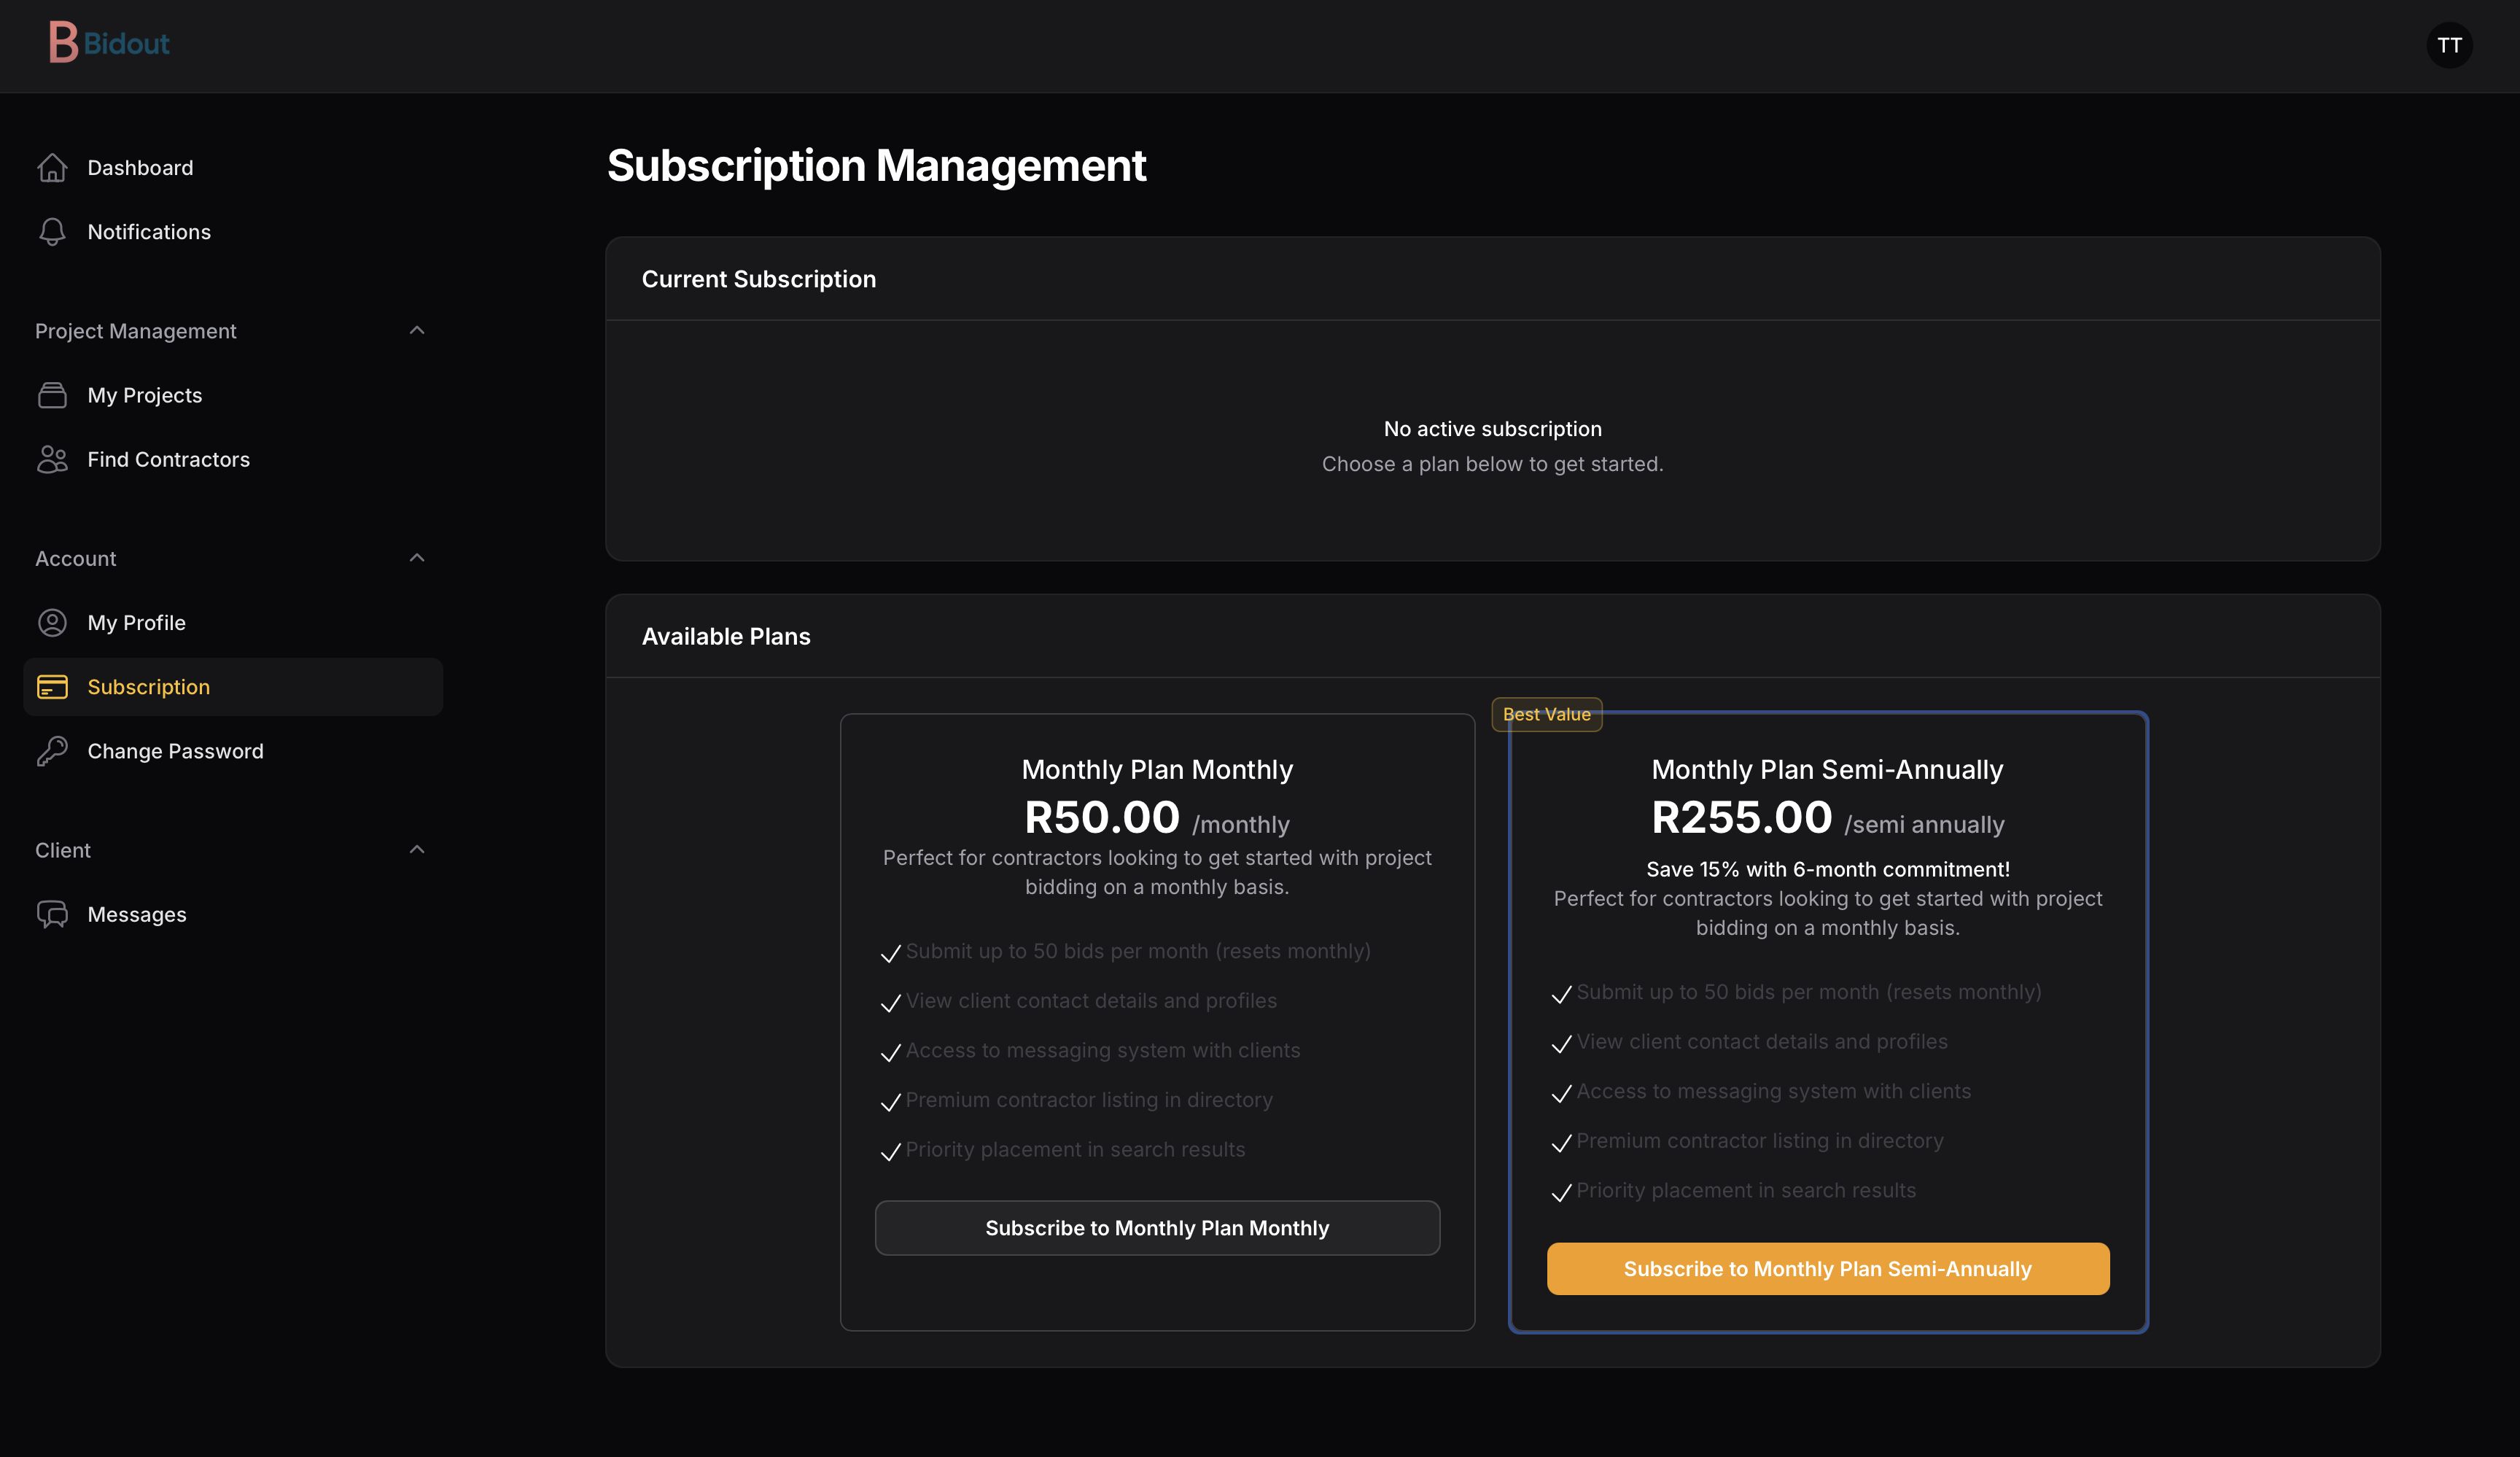Click the Dashboard house icon

coord(52,168)
